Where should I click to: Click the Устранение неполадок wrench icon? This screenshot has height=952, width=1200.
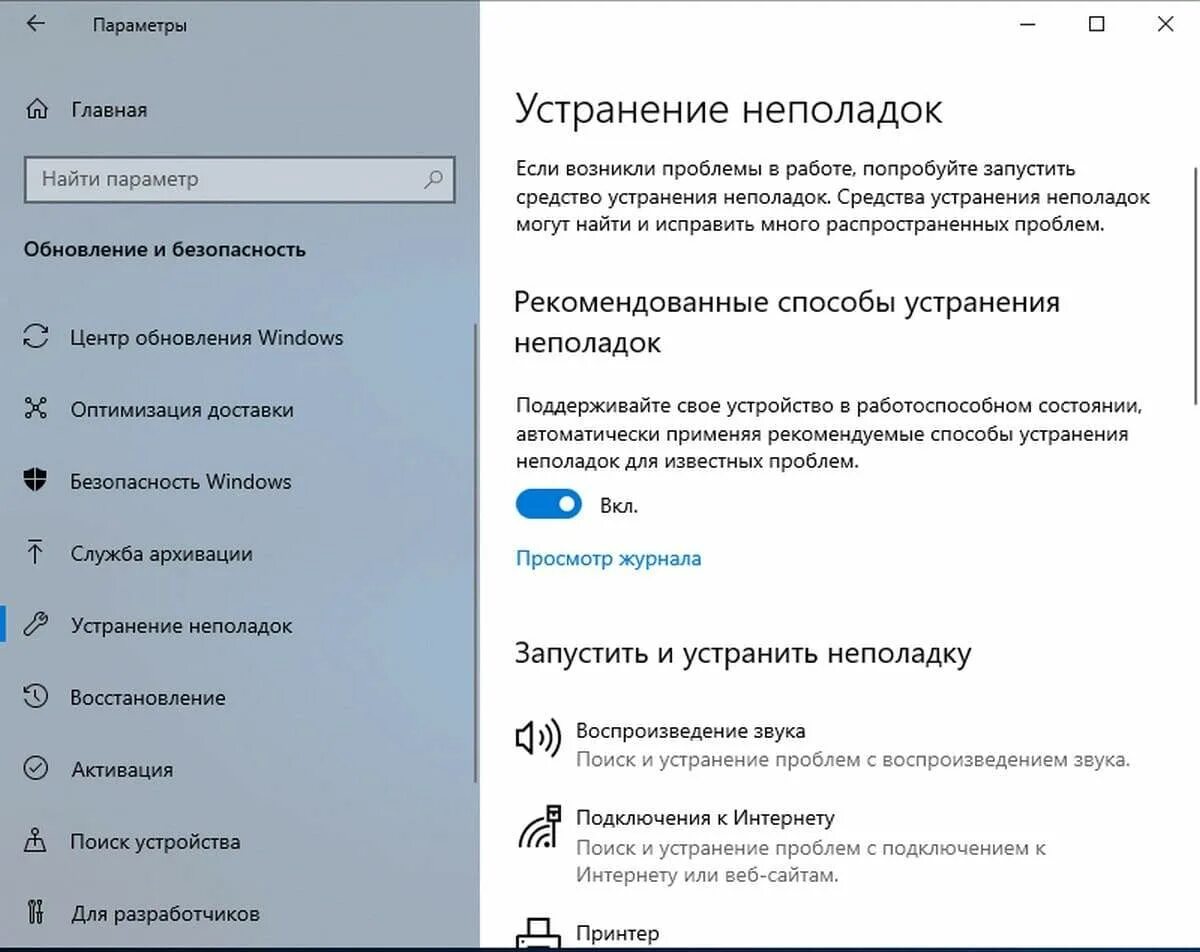[x=36, y=625]
